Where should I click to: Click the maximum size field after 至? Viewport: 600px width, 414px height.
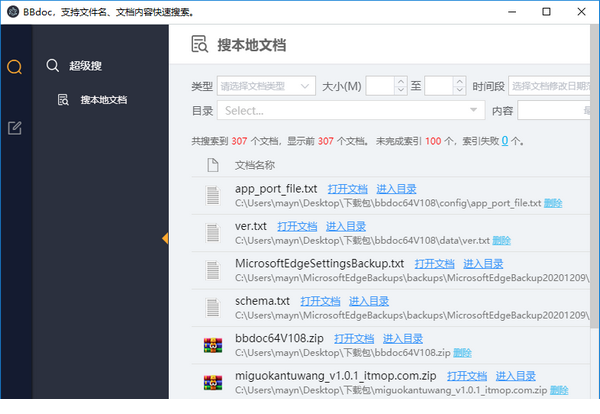[x=439, y=86]
